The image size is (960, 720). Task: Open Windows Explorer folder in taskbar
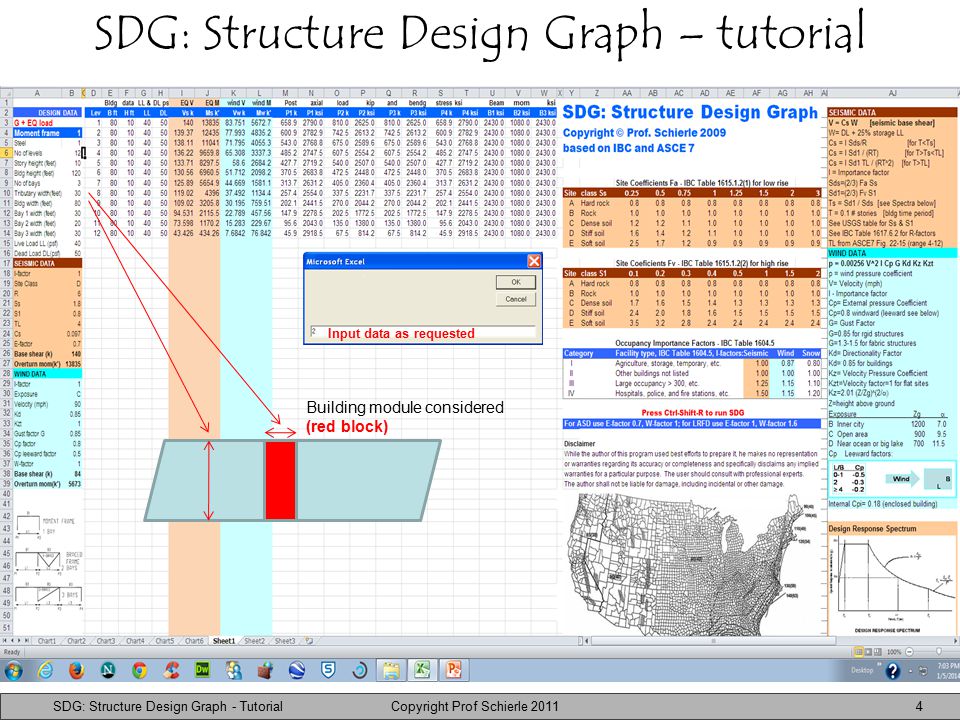(392, 670)
